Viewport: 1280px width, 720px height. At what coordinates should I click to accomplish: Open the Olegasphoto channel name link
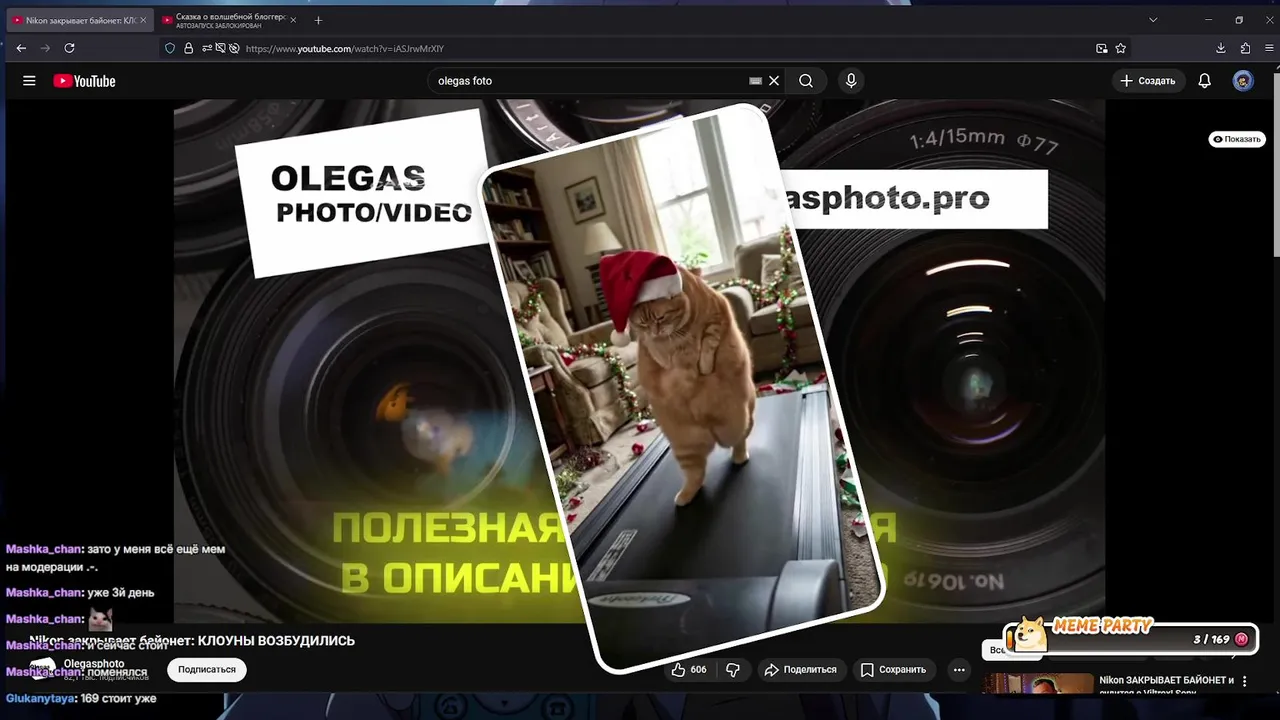coord(94,664)
